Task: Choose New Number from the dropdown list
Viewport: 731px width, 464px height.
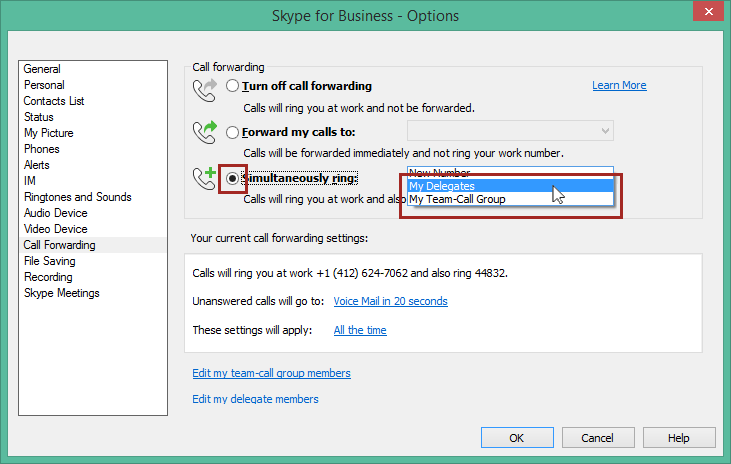Action: (x=510, y=173)
